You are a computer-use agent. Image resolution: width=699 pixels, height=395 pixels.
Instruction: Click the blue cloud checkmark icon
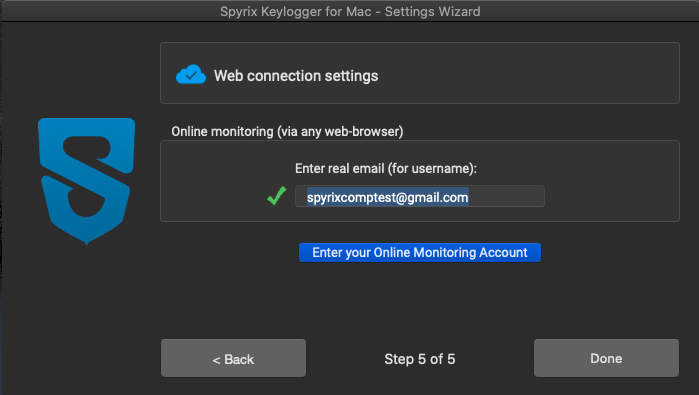(191, 75)
